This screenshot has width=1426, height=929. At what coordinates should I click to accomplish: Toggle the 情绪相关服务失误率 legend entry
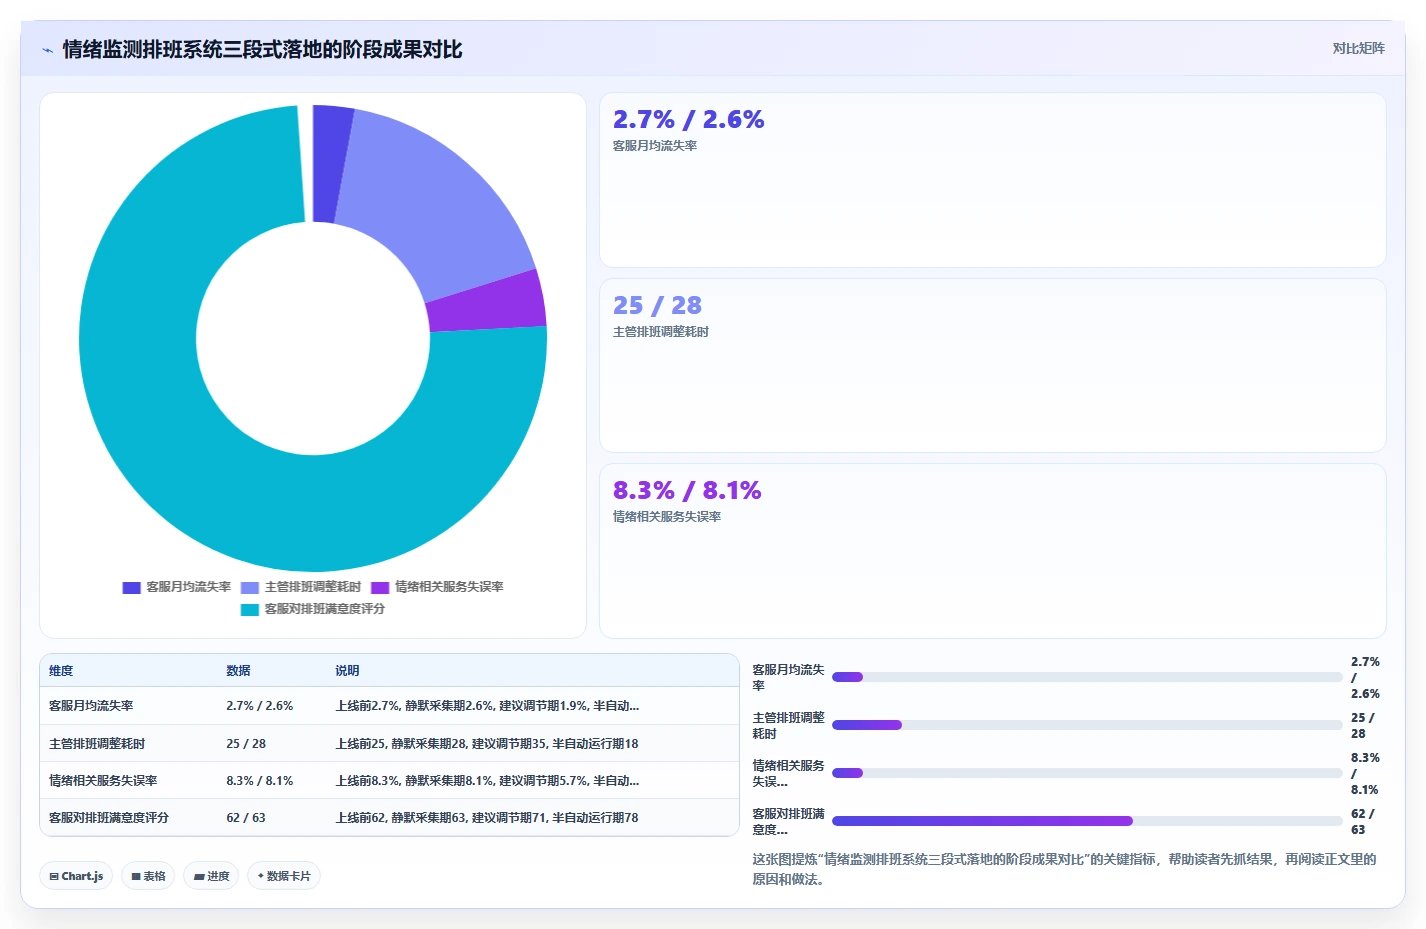coord(437,588)
